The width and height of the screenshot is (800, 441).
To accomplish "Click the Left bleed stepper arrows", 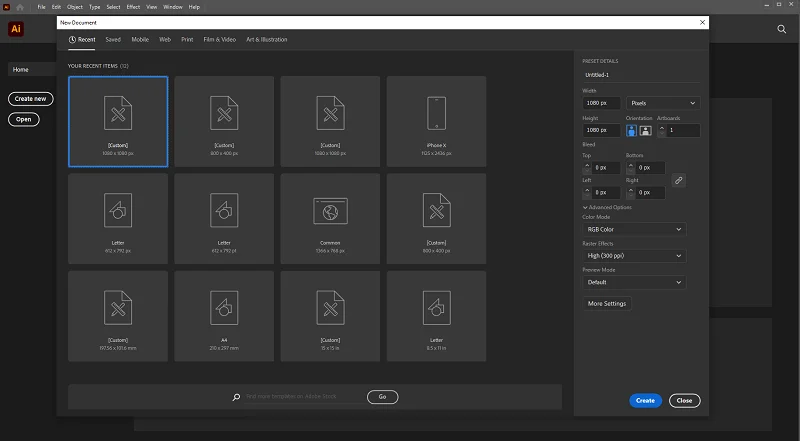I will point(587,192).
